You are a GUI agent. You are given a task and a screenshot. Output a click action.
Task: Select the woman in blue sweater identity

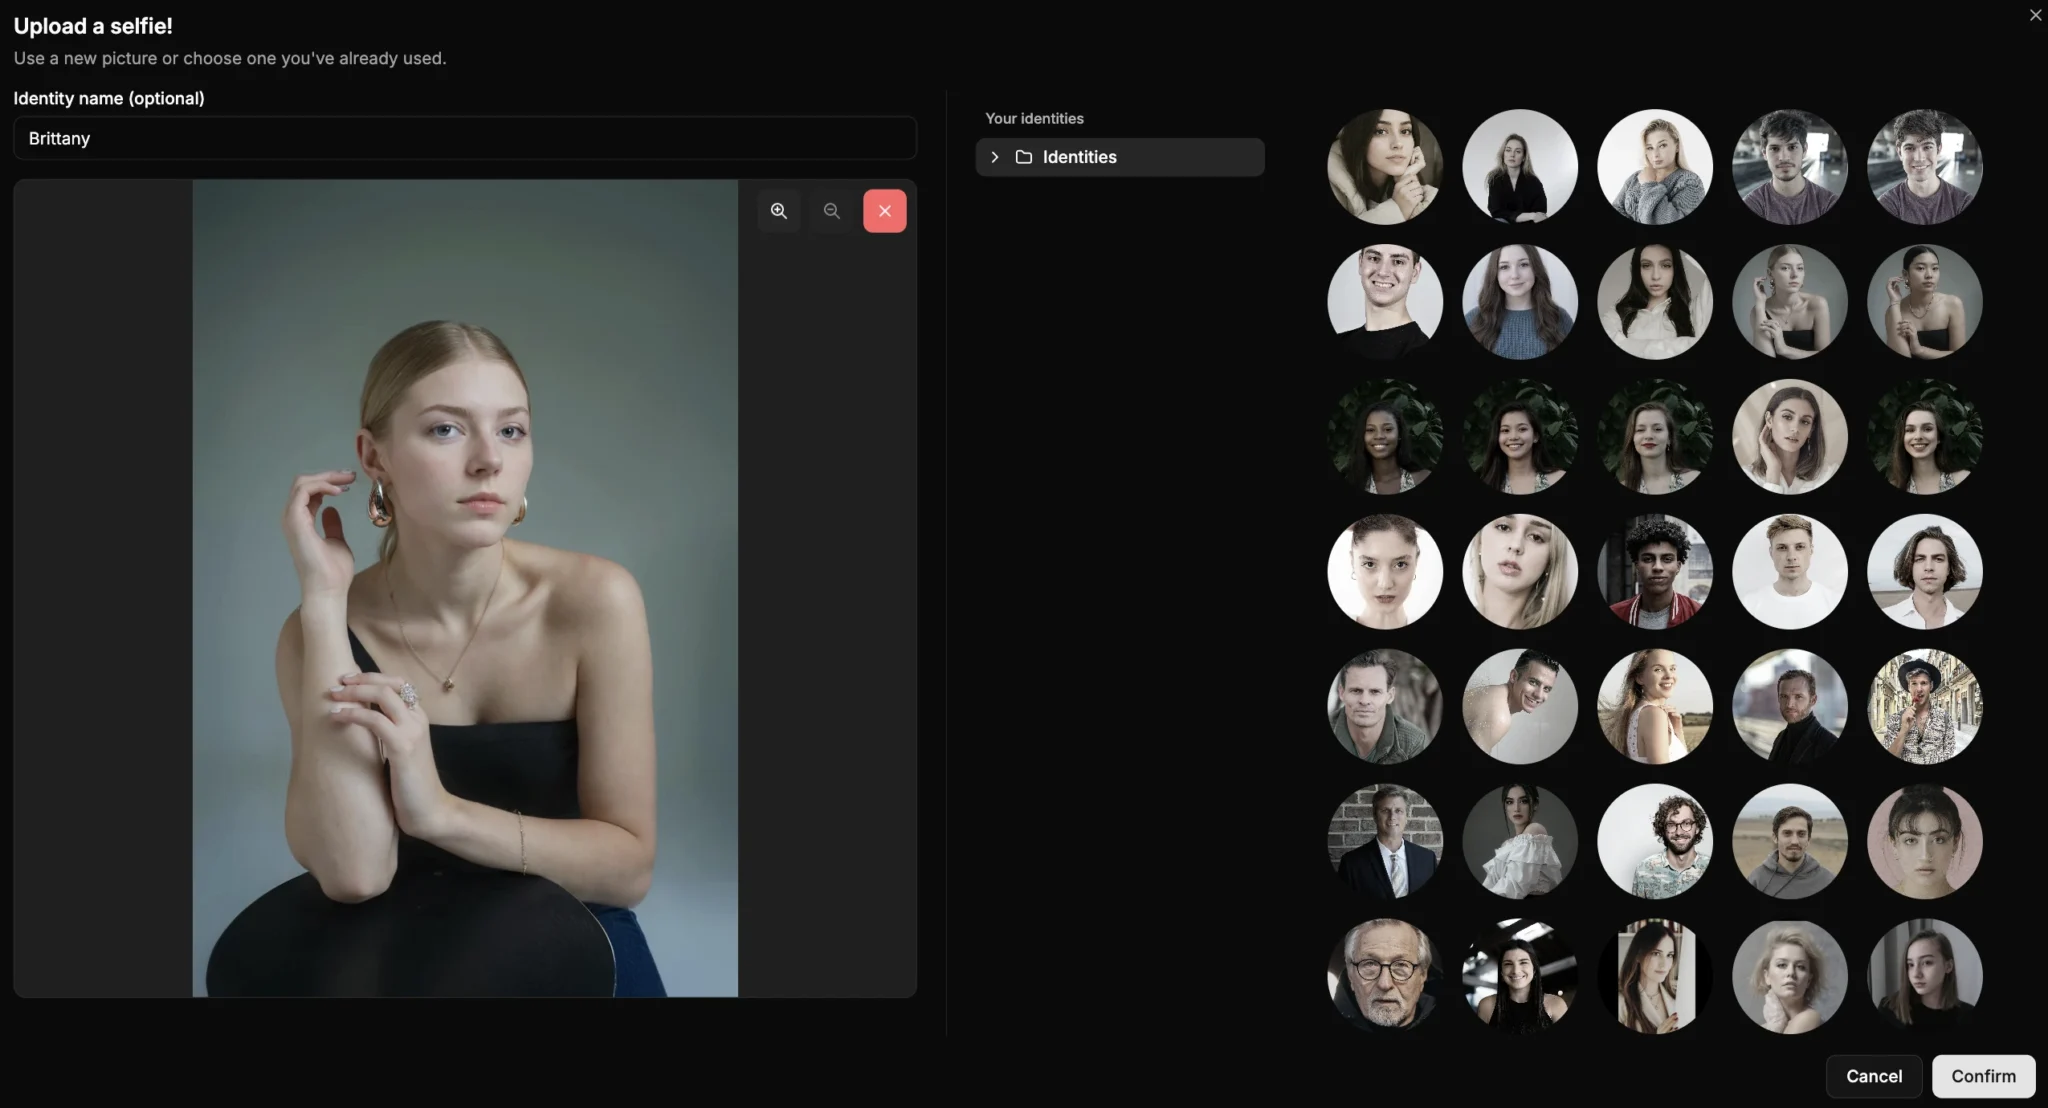(1519, 301)
